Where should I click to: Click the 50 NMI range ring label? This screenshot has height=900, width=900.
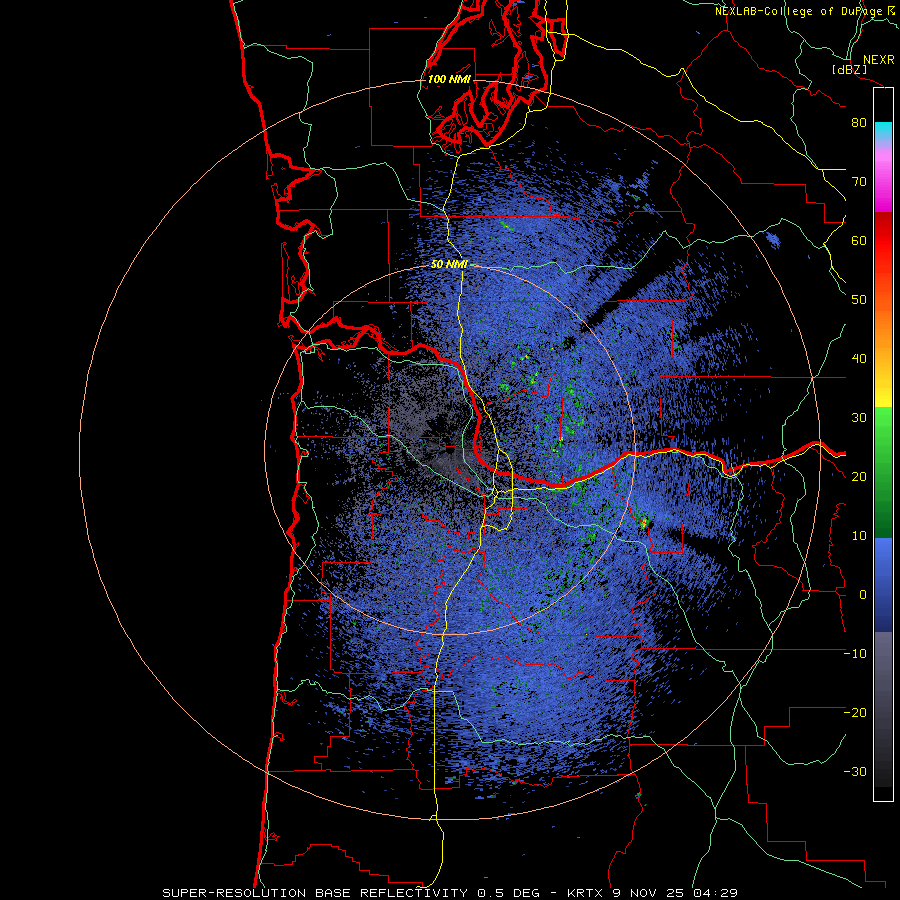point(449,265)
